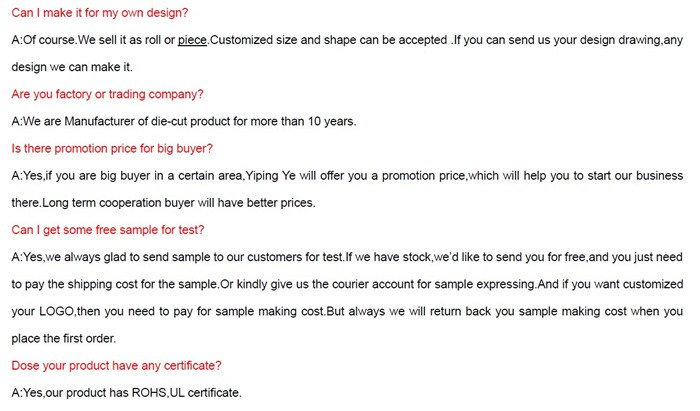Click the heading 'Are you factory or trading company?'
The image size is (700, 411).
[107, 94]
